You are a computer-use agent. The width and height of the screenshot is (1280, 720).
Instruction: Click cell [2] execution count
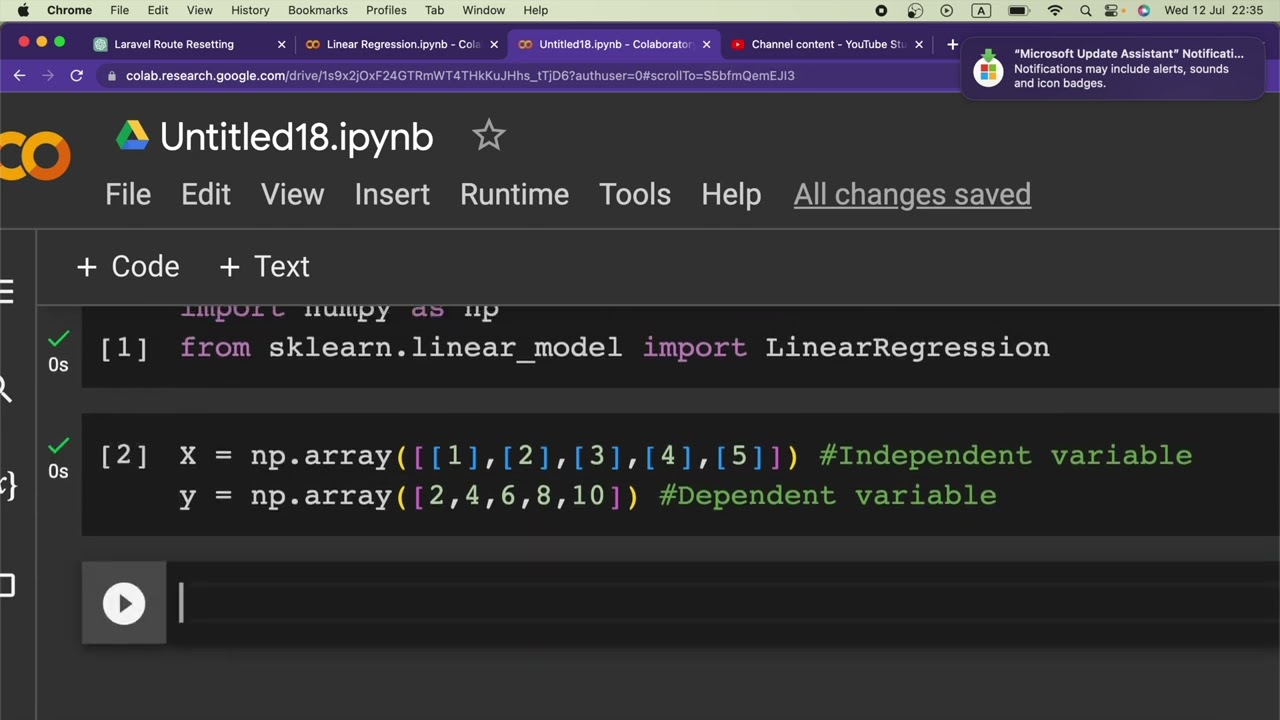pos(124,456)
